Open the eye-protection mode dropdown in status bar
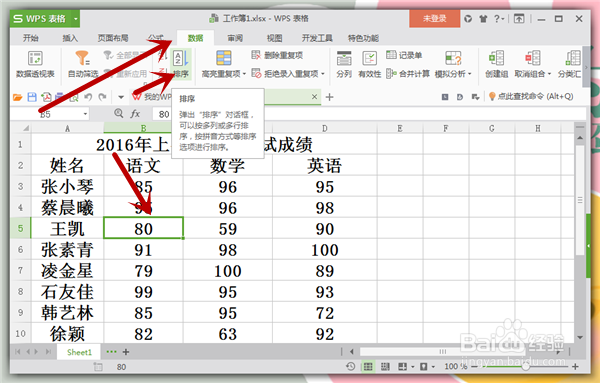 pyautogui.click(x=433, y=367)
